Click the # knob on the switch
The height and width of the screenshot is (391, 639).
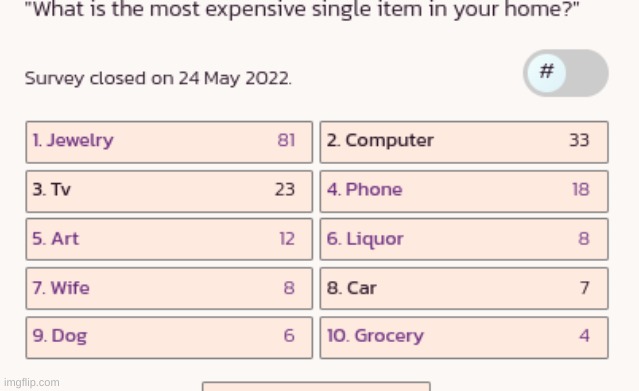546,73
